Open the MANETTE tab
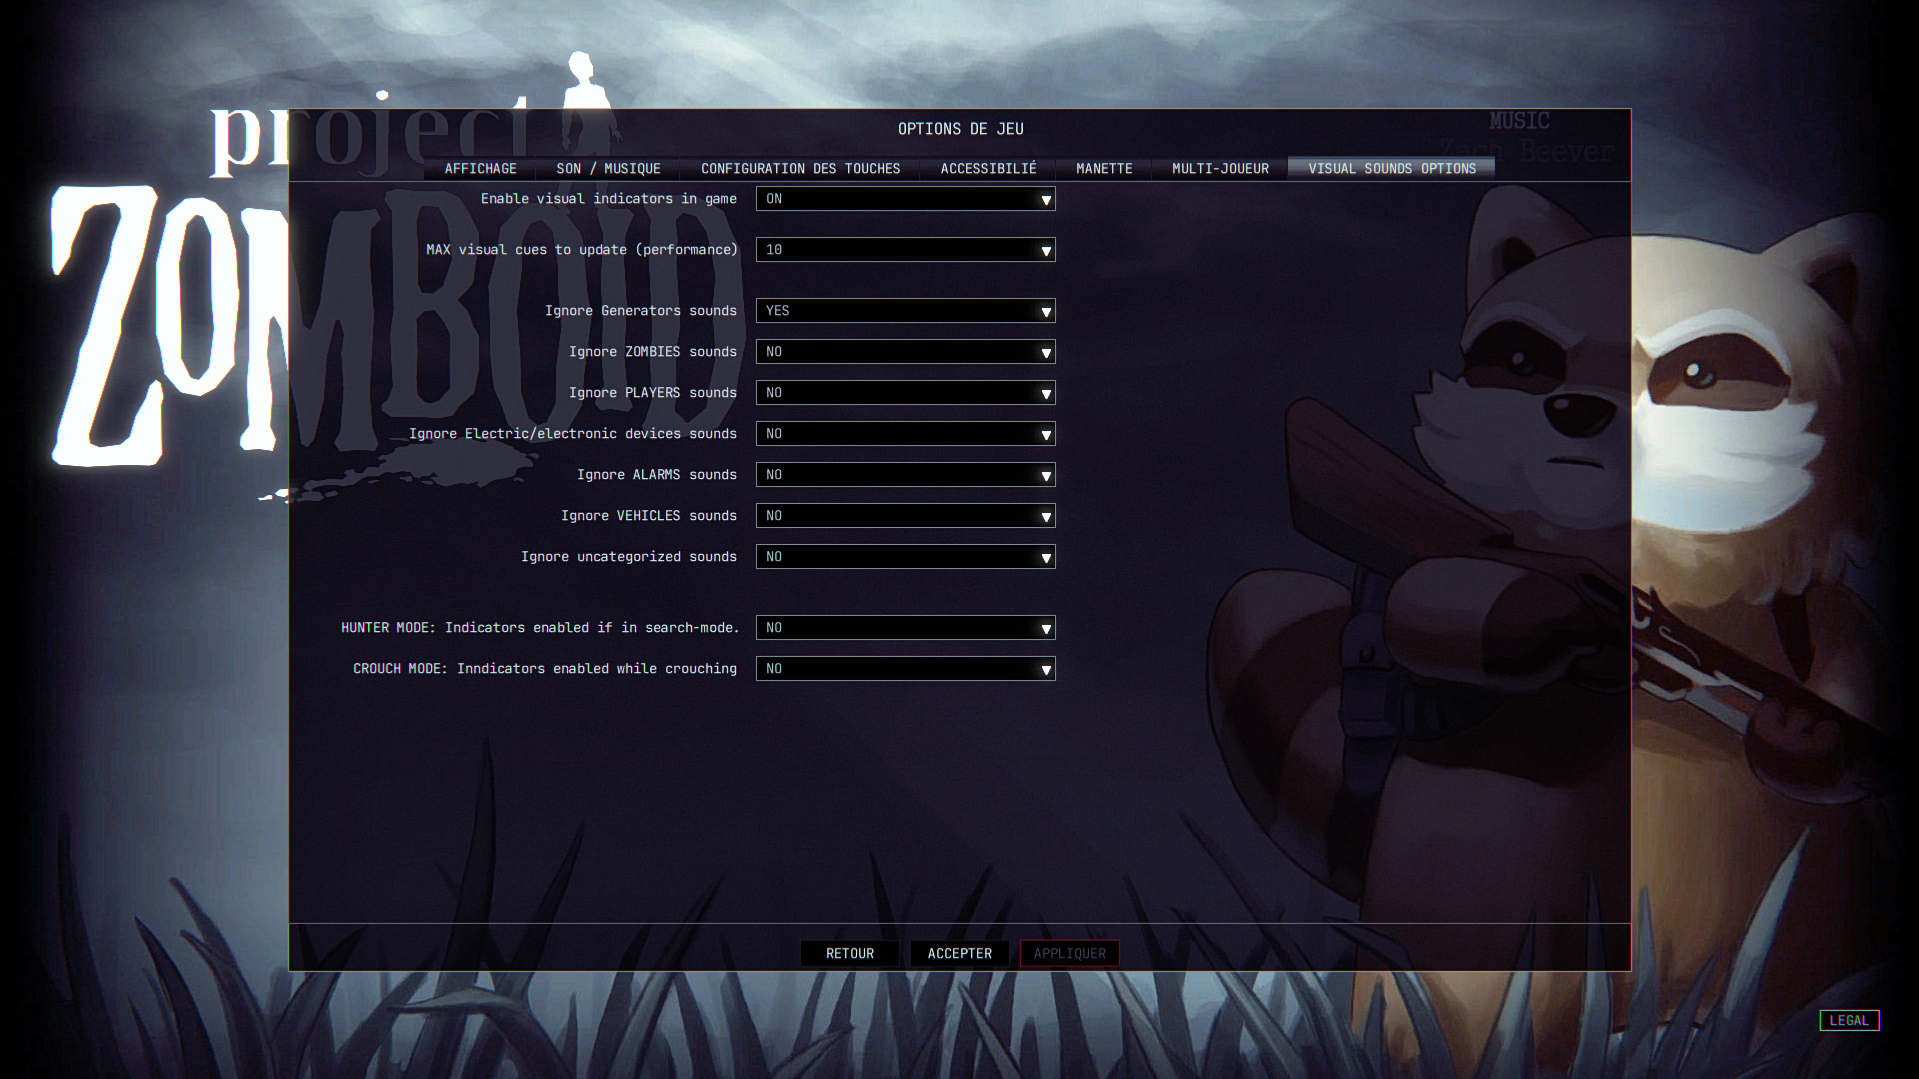 tap(1104, 169)
